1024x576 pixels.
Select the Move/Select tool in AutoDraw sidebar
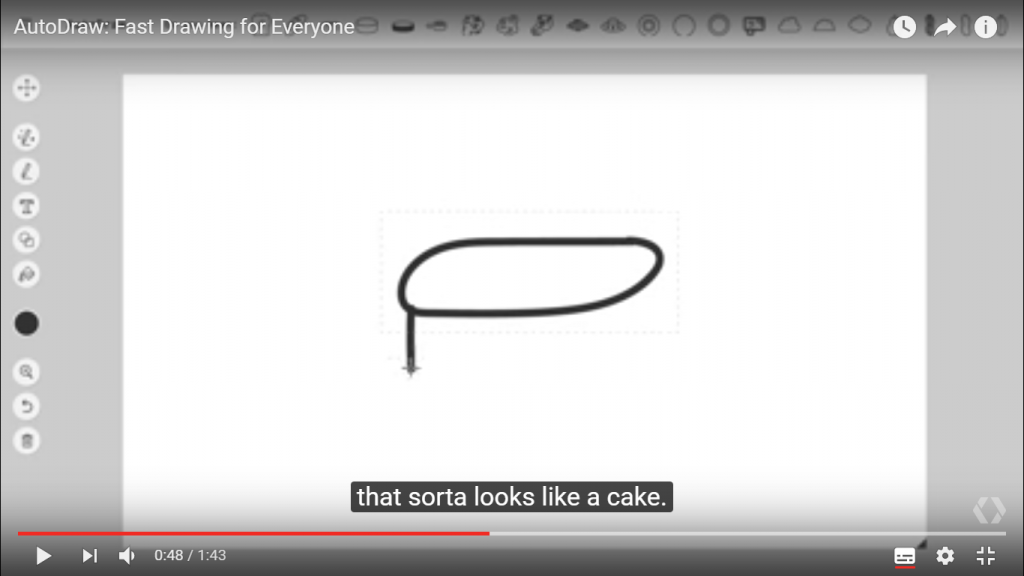tap(27, 88)
